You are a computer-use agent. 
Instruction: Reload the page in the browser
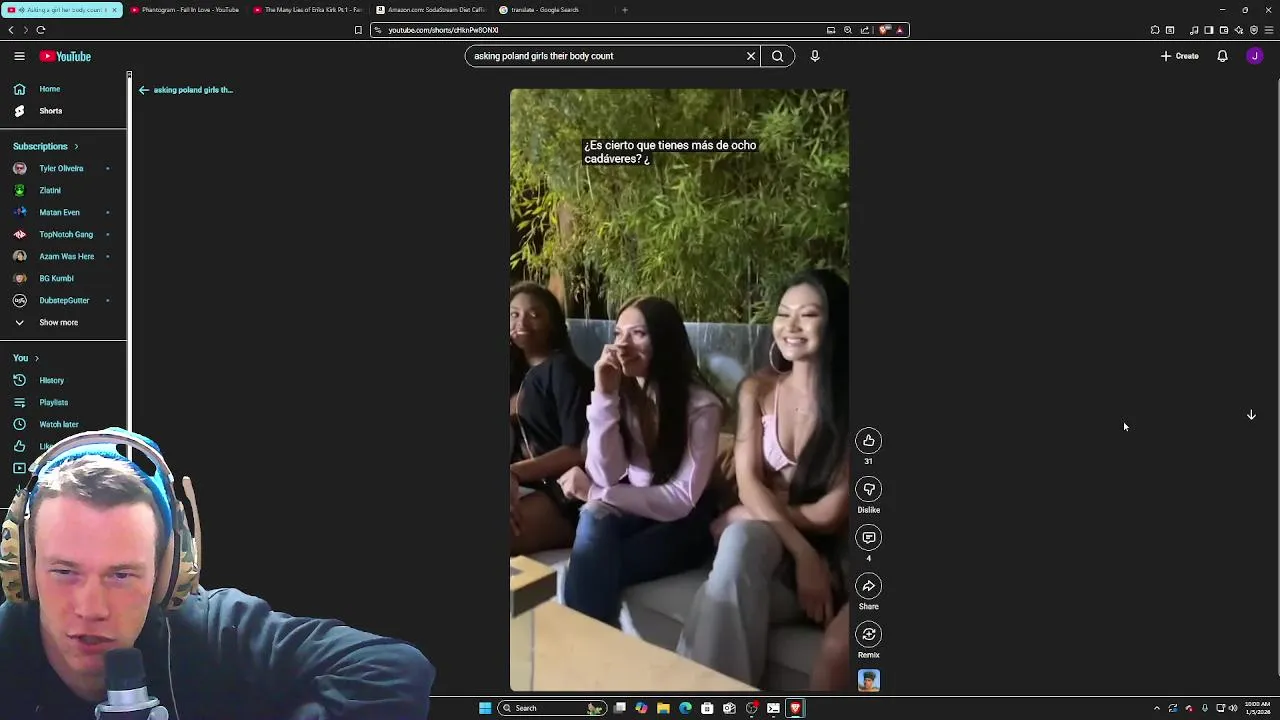(x=41, y=30)
